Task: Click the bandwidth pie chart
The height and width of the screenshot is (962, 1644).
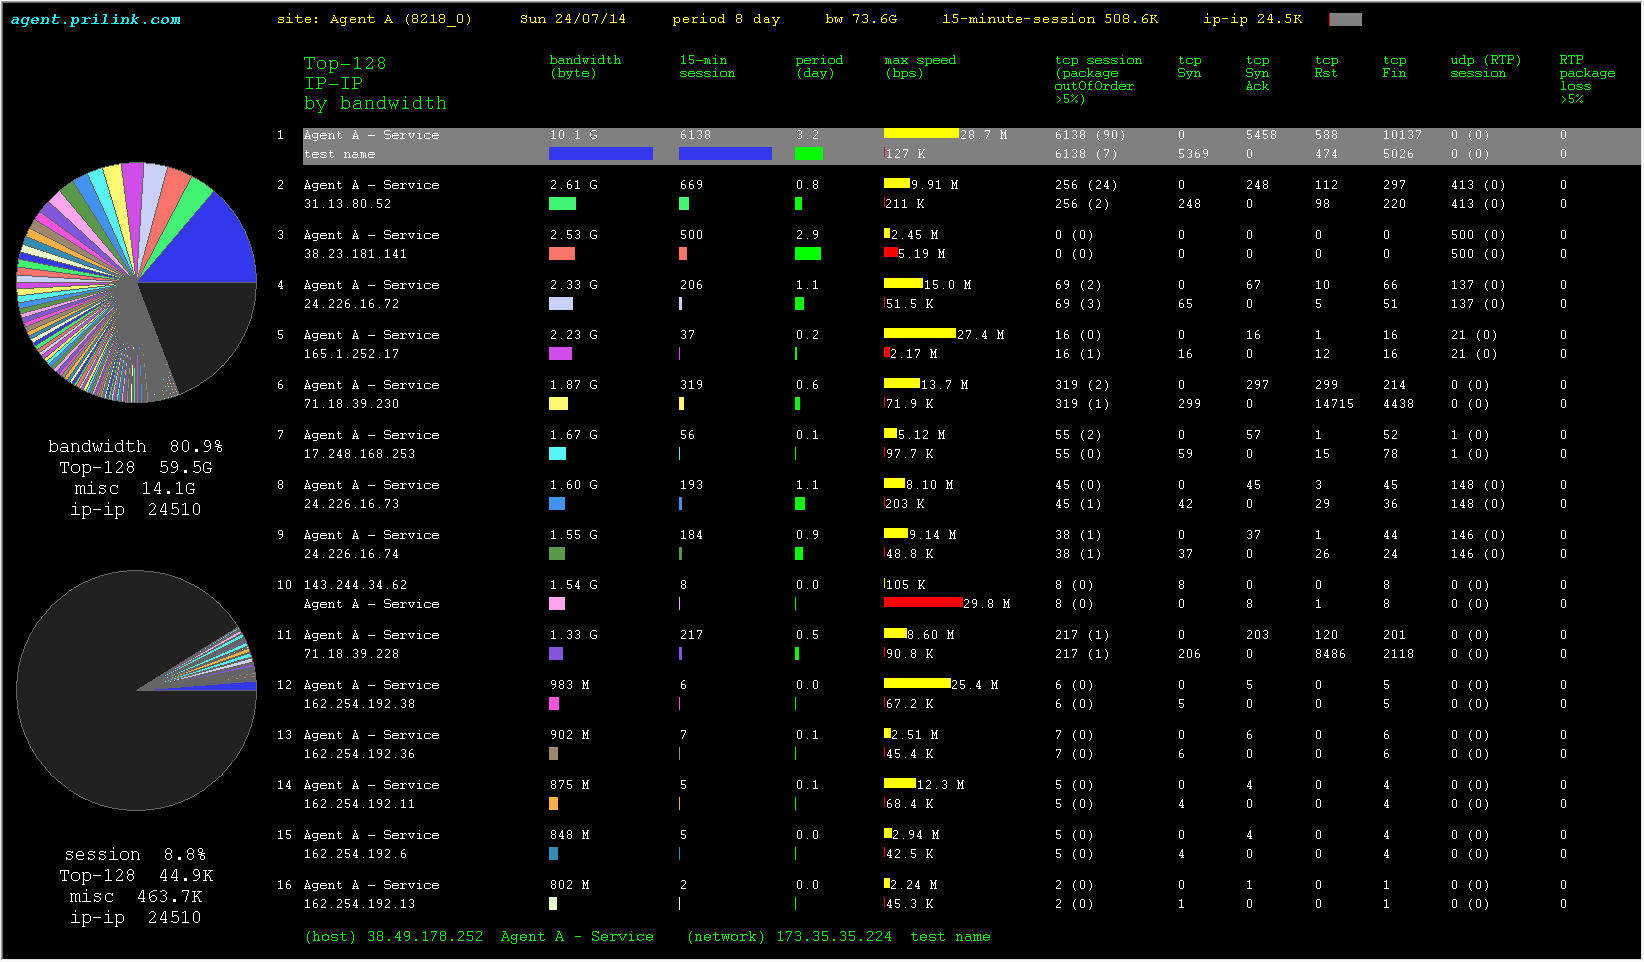Action: pyautogui.click(x=137, y=282)
